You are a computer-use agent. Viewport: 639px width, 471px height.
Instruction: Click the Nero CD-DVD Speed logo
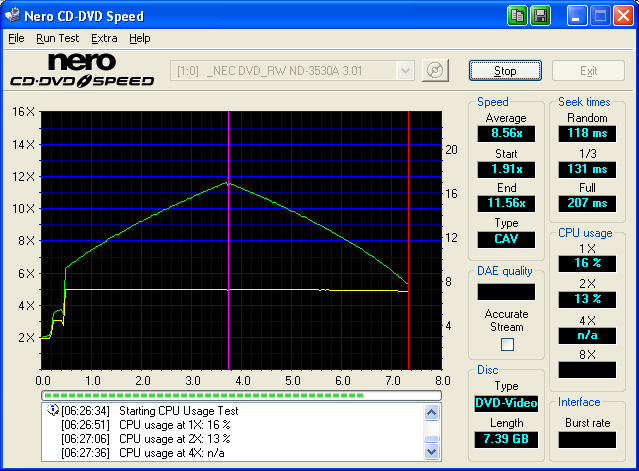pos(81,71)
